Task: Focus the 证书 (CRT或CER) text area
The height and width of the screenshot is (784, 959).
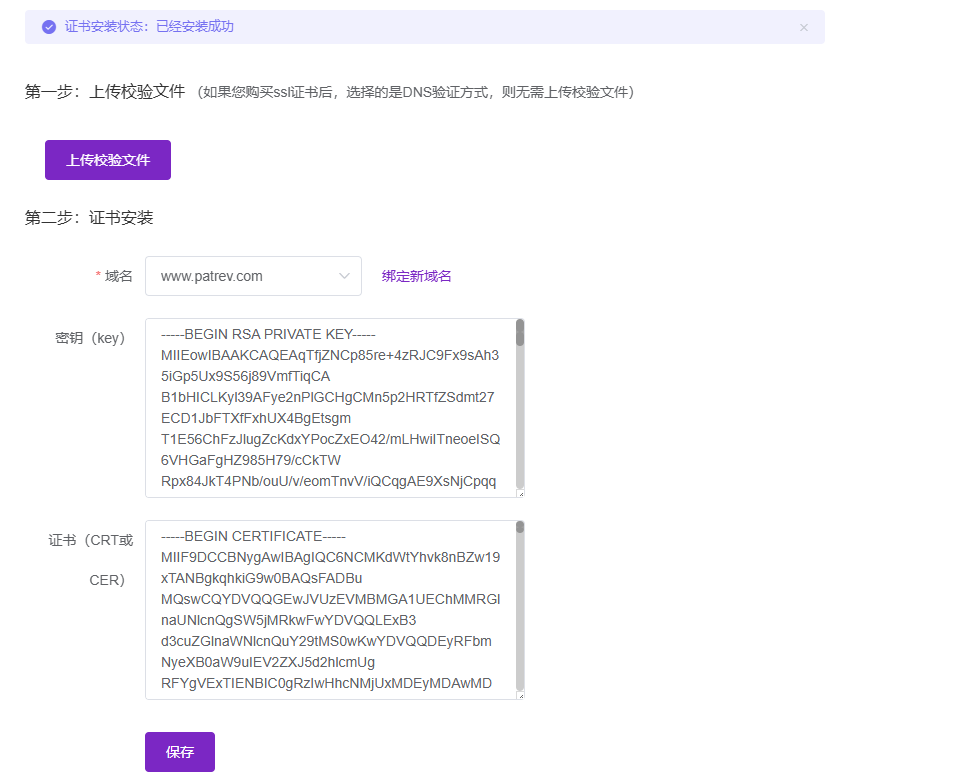Action: coord(330,609)
